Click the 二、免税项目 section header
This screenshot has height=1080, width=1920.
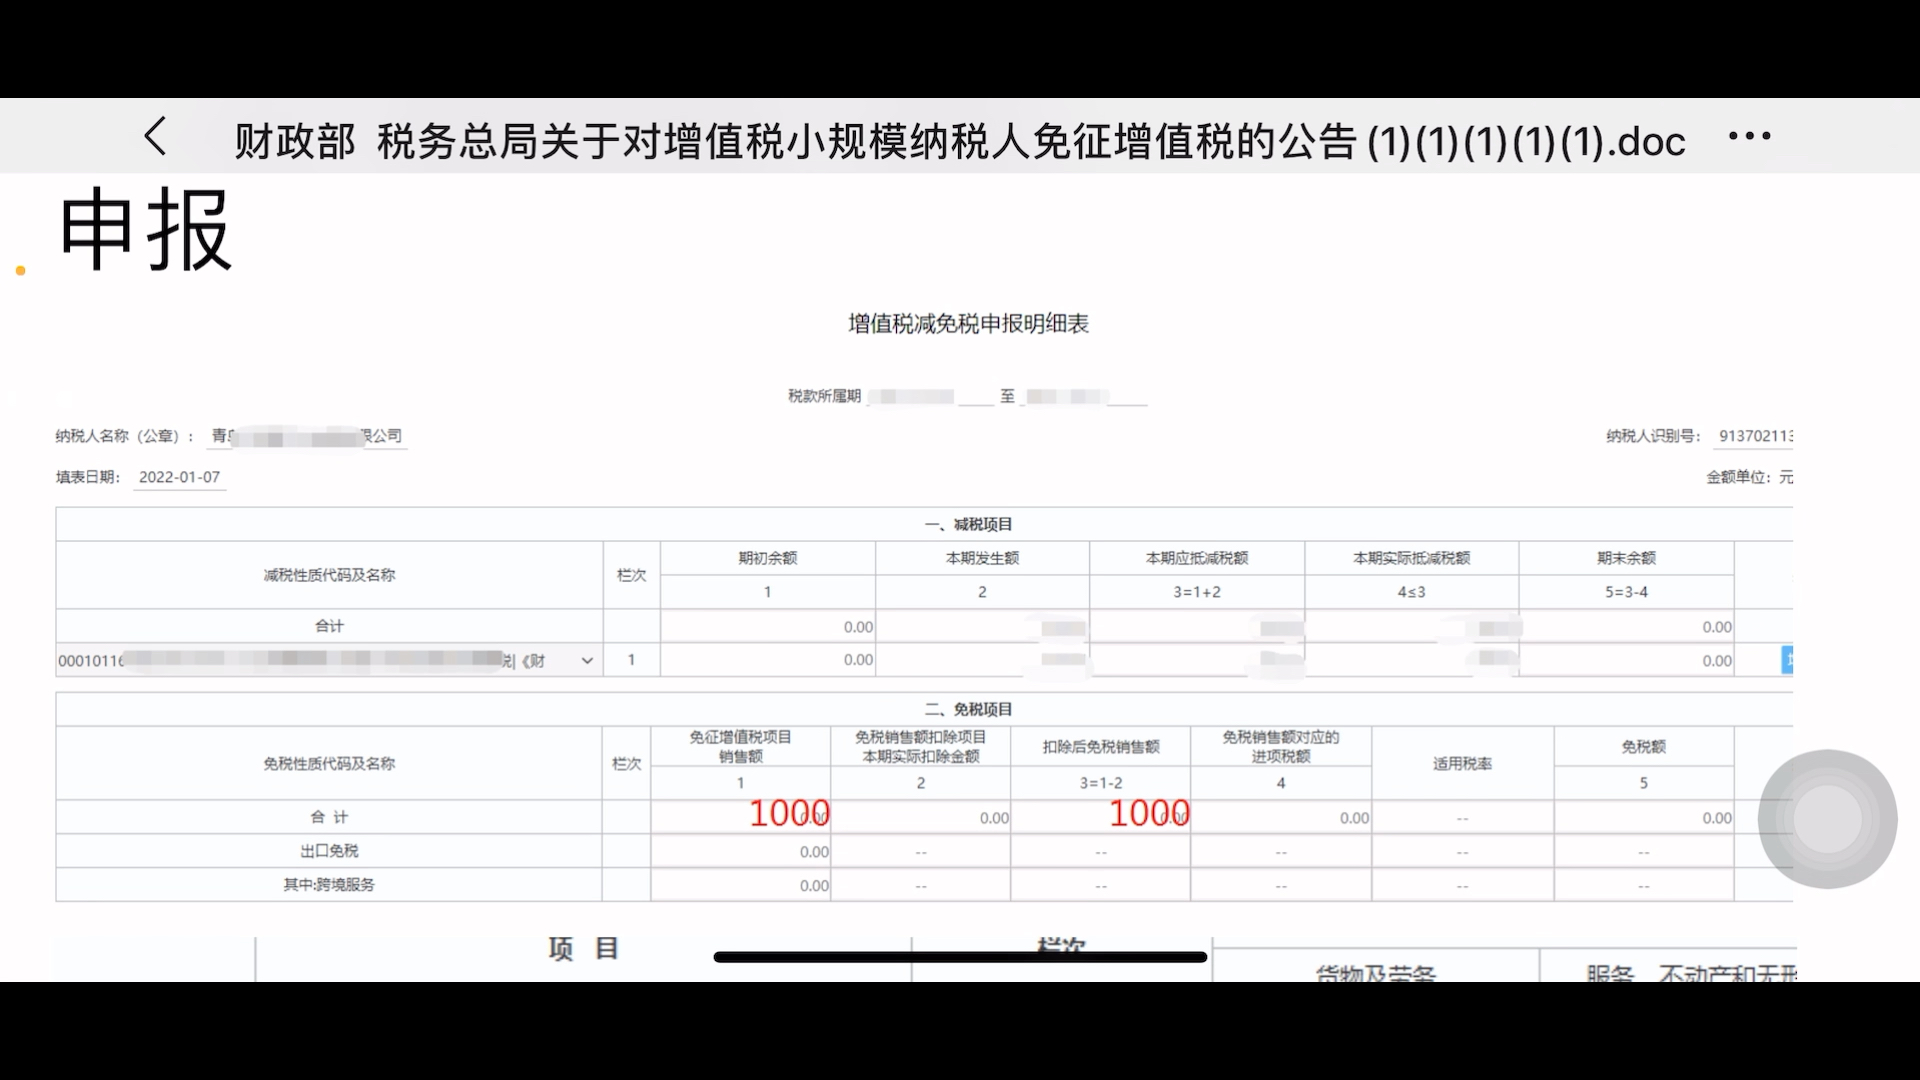pyautogui.click(x=968, y=710)
